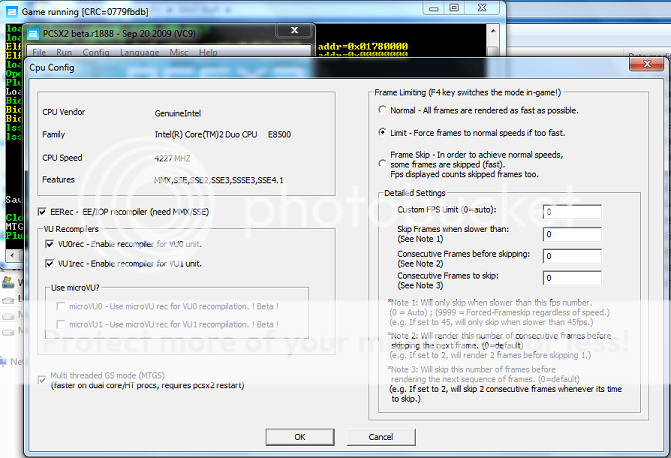The width and height of the screenshot is (671, 458).
Task: Select Normal frame limiting mode
Action: (x=382, y=110)
